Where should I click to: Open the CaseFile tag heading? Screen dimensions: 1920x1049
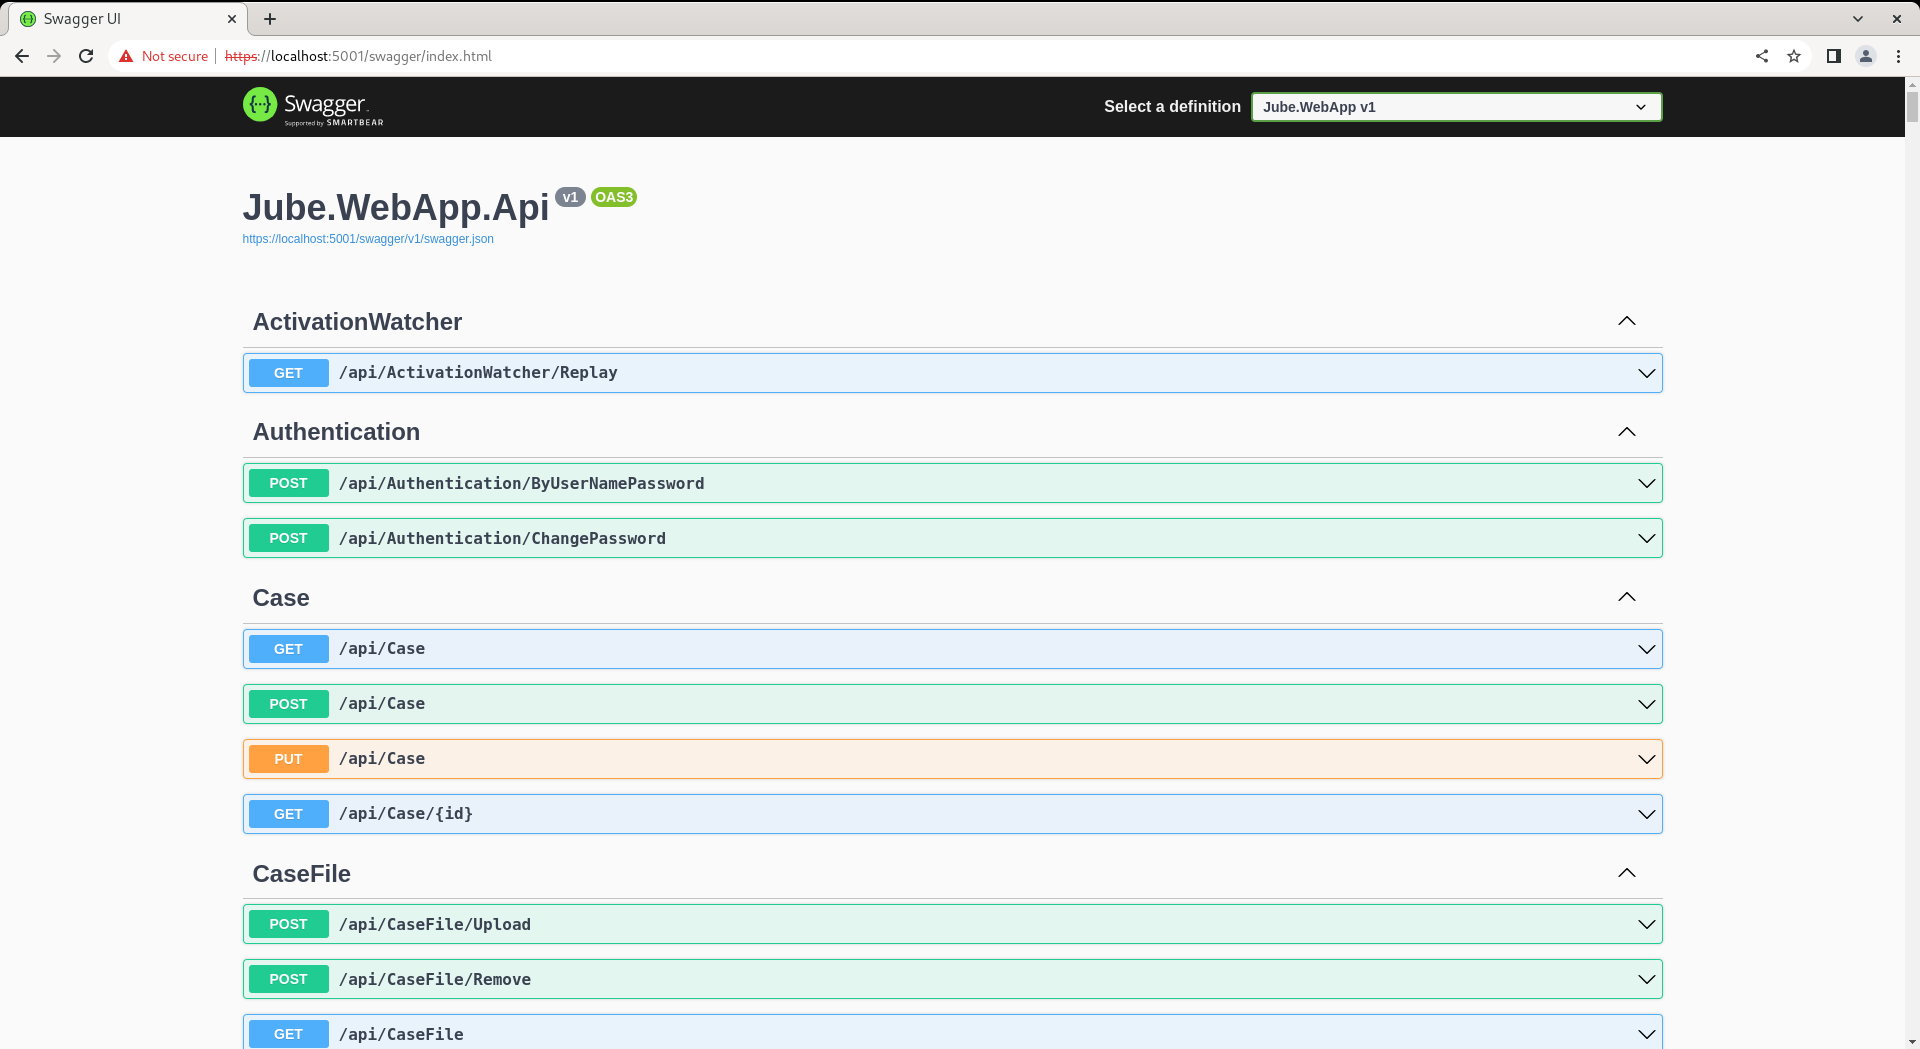point(301,874)
